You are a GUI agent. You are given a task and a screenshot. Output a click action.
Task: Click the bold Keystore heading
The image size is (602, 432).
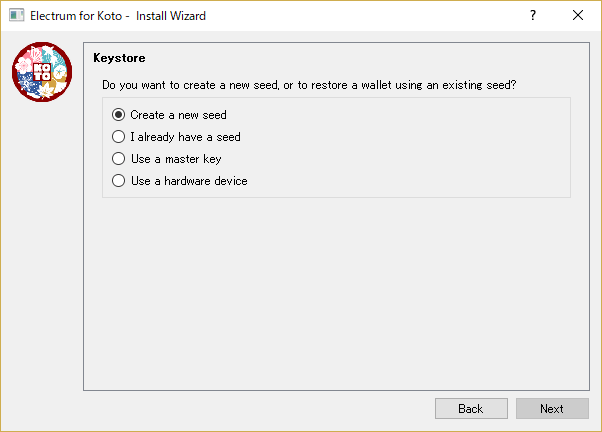[119, 58]
